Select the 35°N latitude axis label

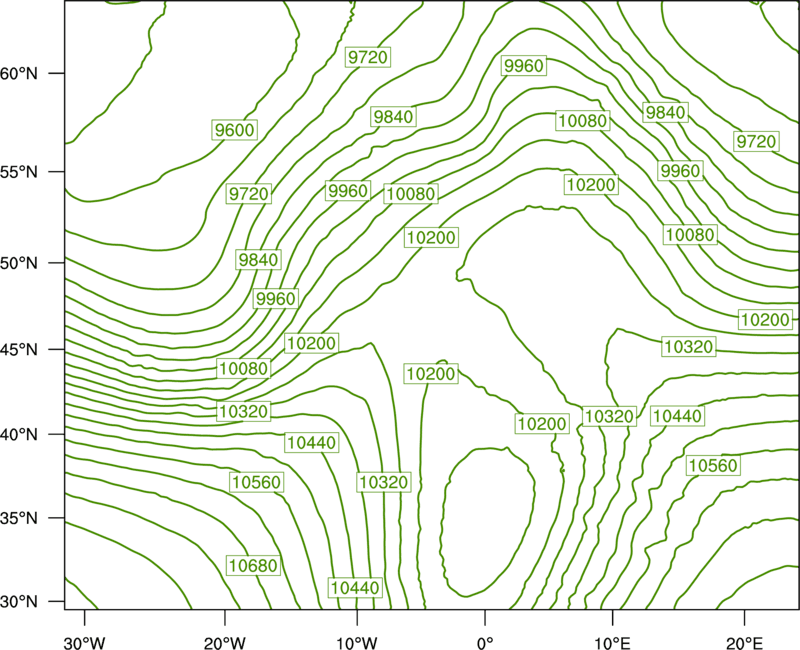tap(19, 518)
